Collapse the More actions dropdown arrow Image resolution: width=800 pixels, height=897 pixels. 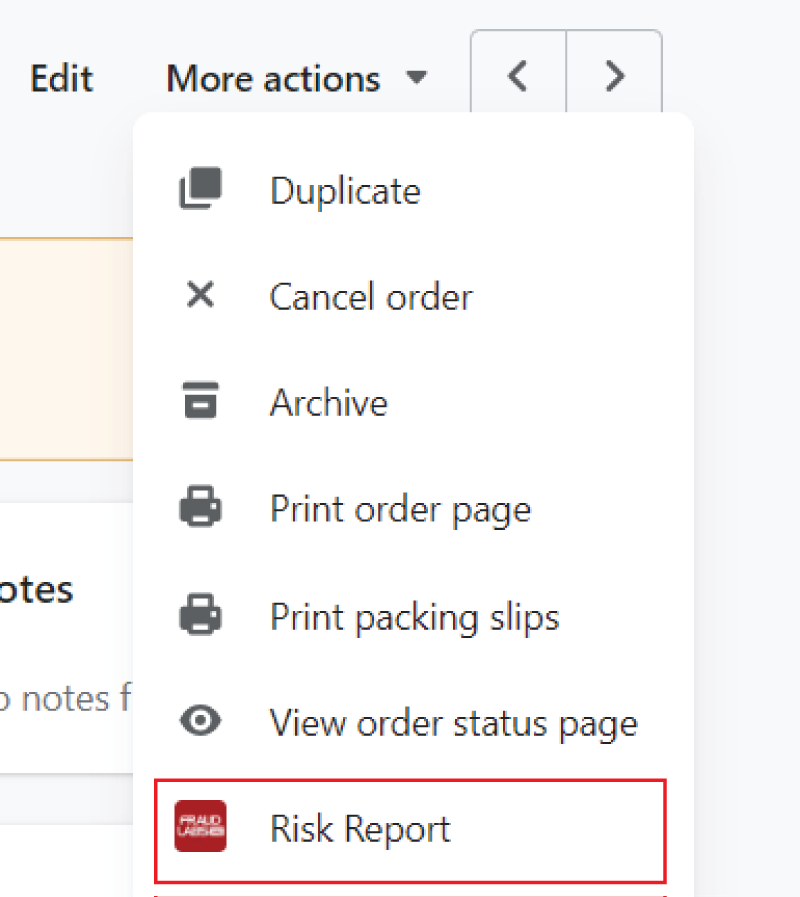(x=416, y=77)
